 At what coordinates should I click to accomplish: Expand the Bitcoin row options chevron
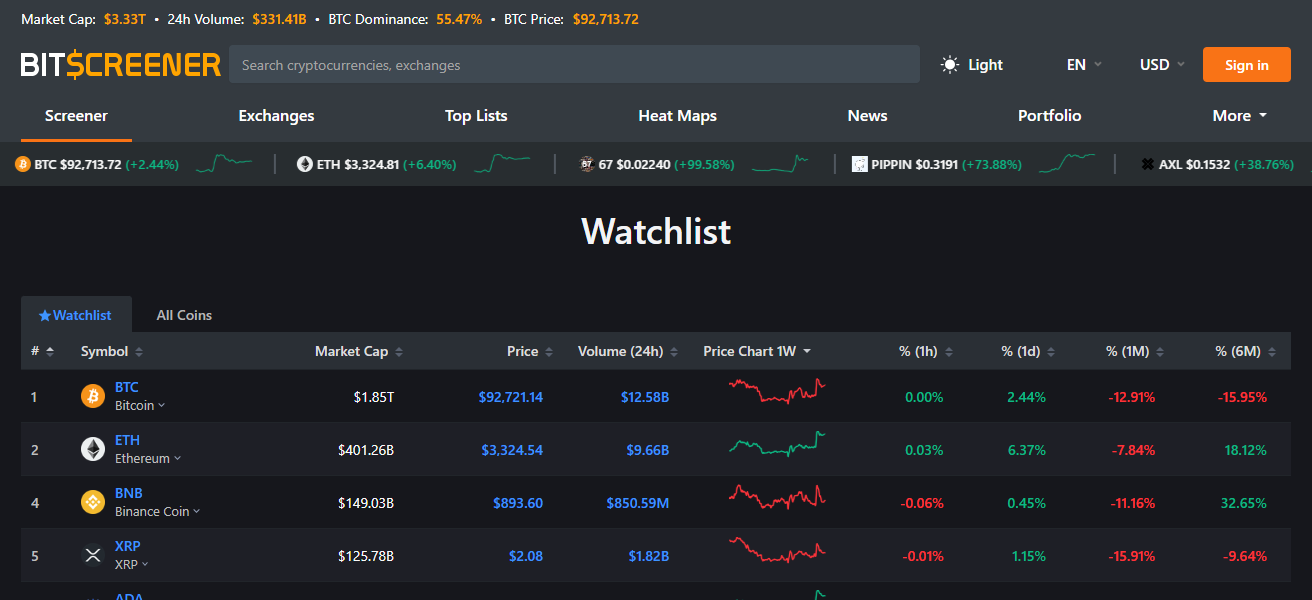[x=162, y=405]
